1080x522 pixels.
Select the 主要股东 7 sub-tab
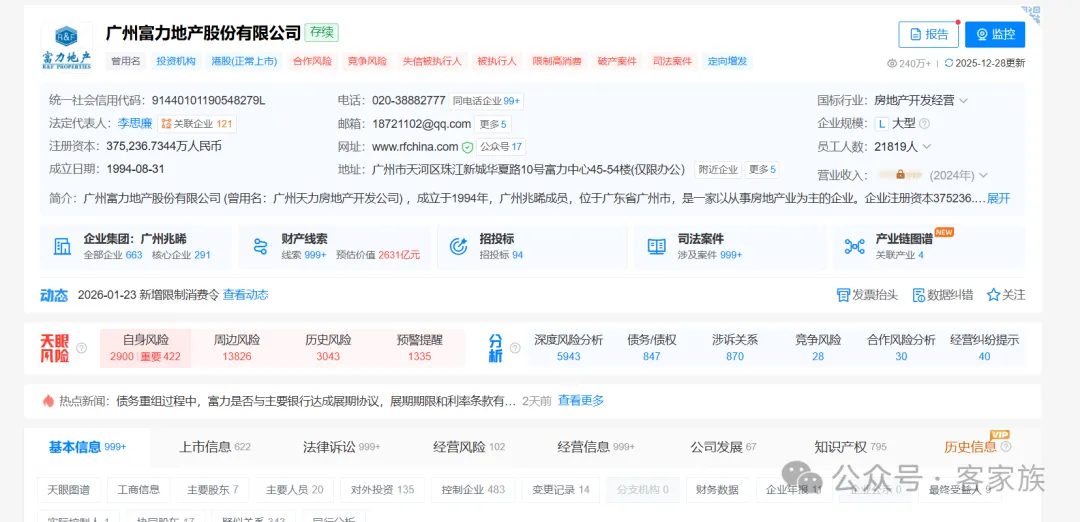coord(213,490)
